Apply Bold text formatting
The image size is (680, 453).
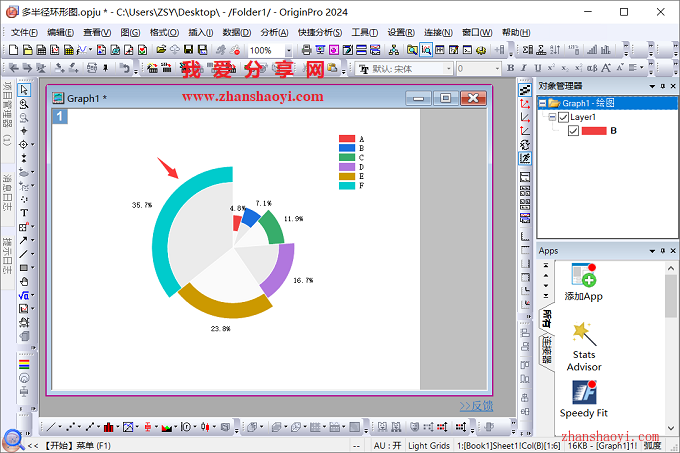click(510, 68)
